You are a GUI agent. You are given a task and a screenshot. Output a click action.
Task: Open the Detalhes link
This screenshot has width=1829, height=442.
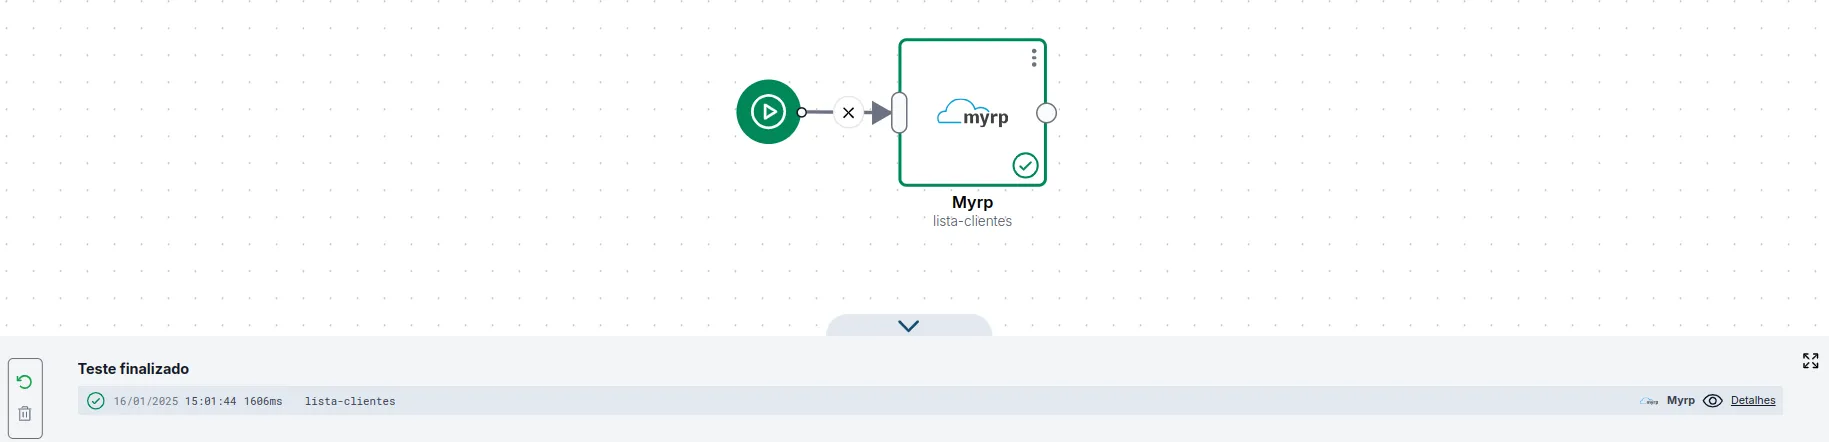tap(1753, 401)
